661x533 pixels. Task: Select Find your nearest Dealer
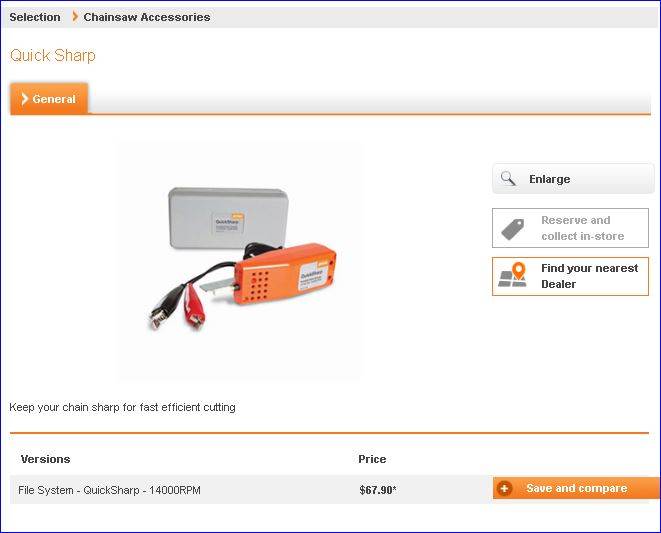588,276
